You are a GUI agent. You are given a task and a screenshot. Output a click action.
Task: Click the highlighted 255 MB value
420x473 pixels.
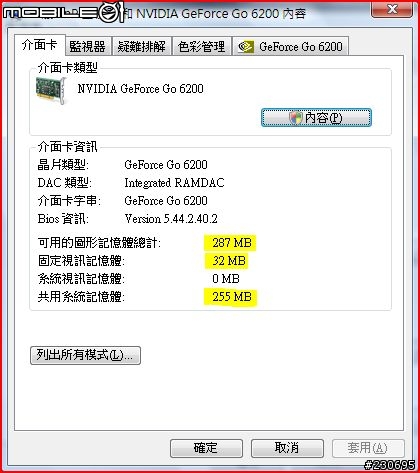230,297
